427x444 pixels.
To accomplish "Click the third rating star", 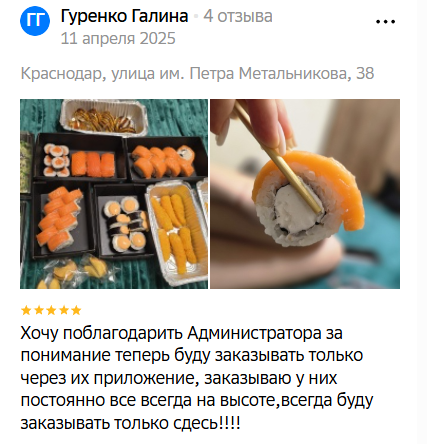I will pyautogui.click(x=51, y=310).
